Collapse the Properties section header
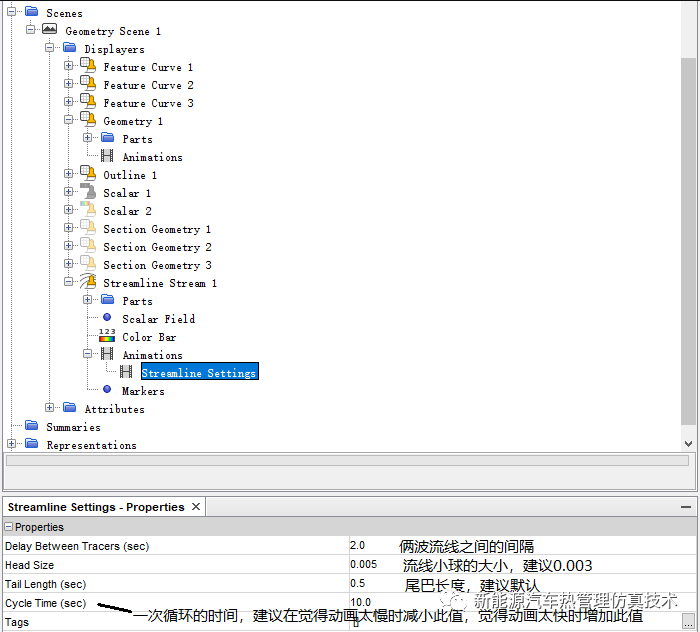This screenshot has height=632, width=700. pos(8,527)
